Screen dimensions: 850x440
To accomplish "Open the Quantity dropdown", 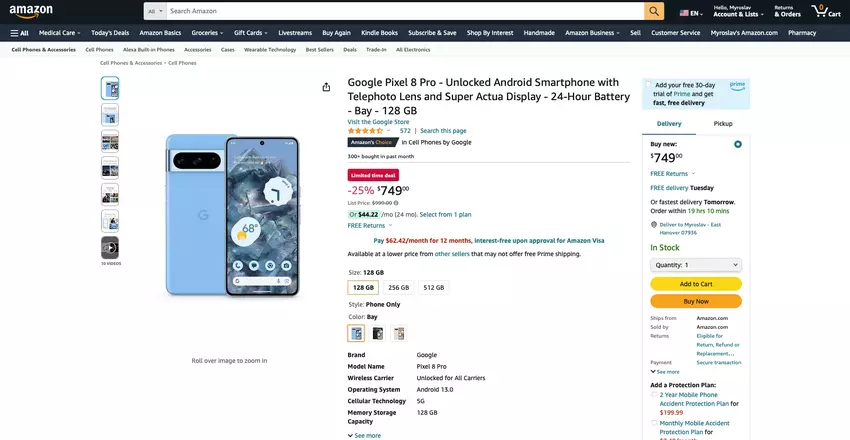I will point(696,265).
